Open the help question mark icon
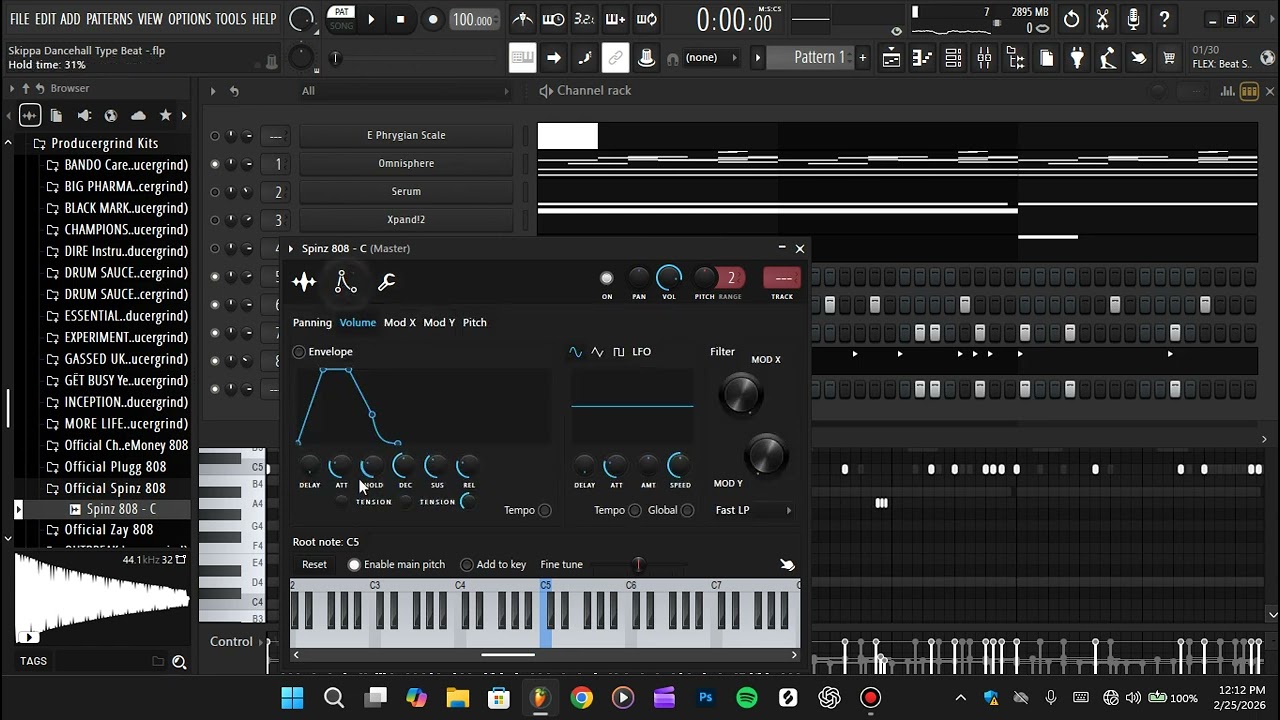This screenshot has height=720, width=1280. click(x=1164, y=19)
